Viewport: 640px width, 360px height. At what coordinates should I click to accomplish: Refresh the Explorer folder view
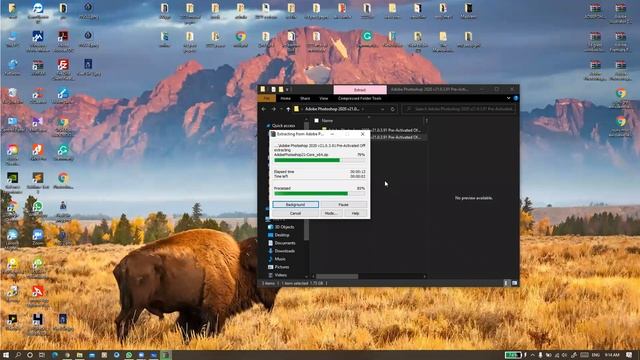pyautogui.click(x=393, y=109)
